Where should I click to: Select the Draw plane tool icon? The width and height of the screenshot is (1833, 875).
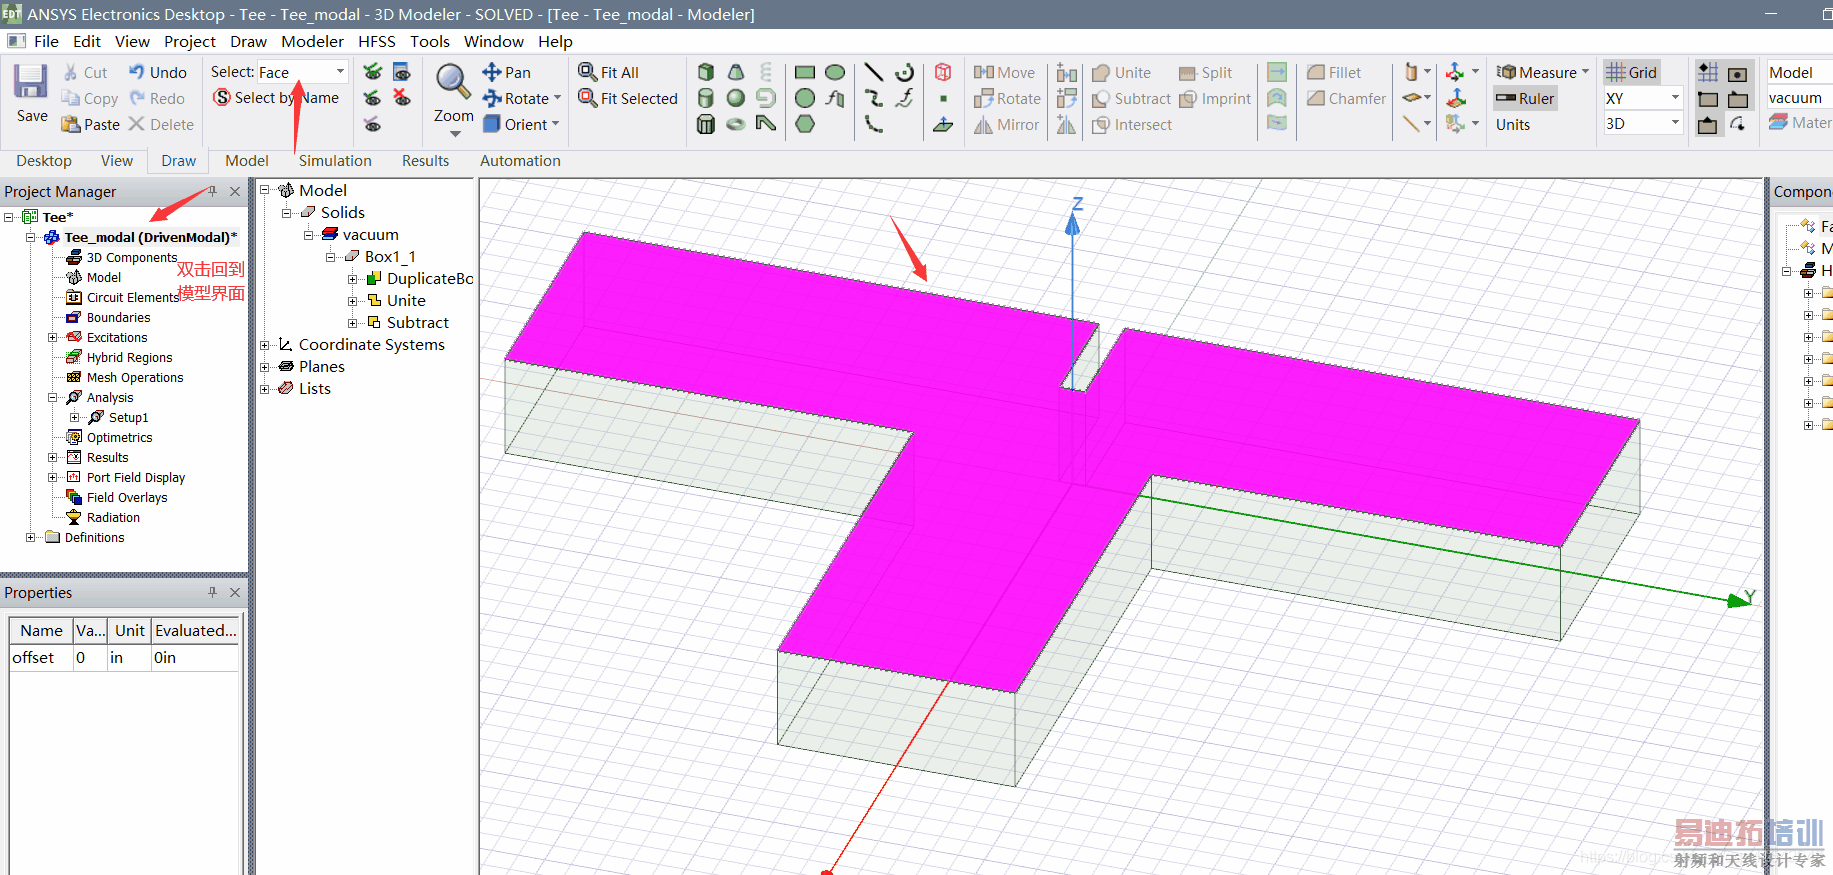(x=943, y=124)
